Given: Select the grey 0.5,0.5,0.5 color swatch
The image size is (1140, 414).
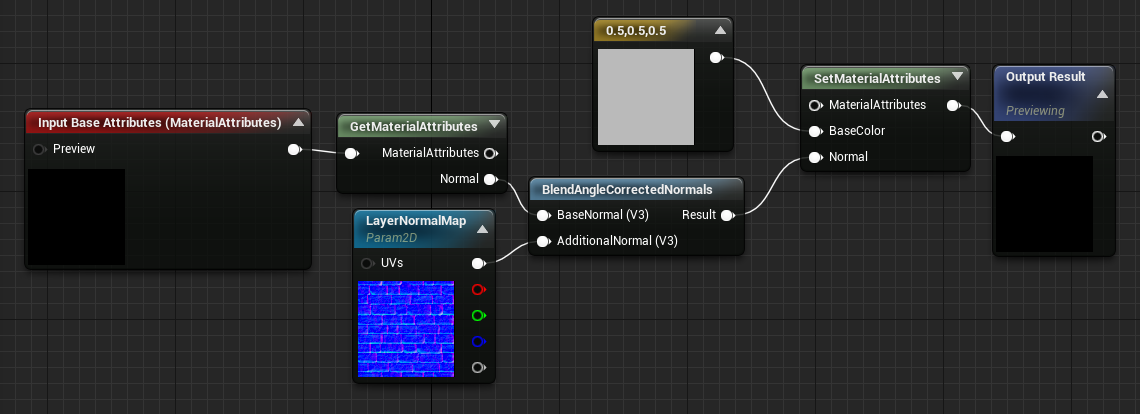Looking at the screenshot, I should point(646,97).
